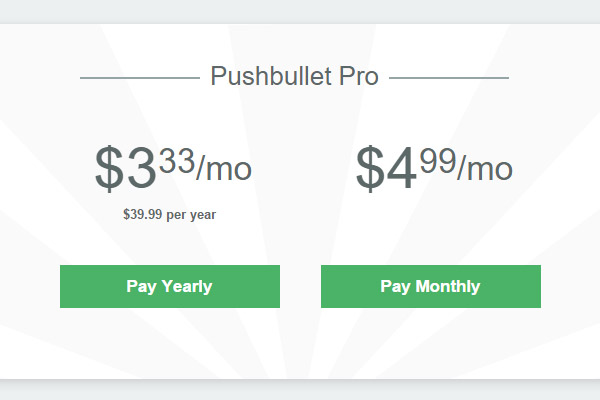Viewport: 600px width, 400px height.
Task: Click the gray strip above the pricing card
Action: 300,11
